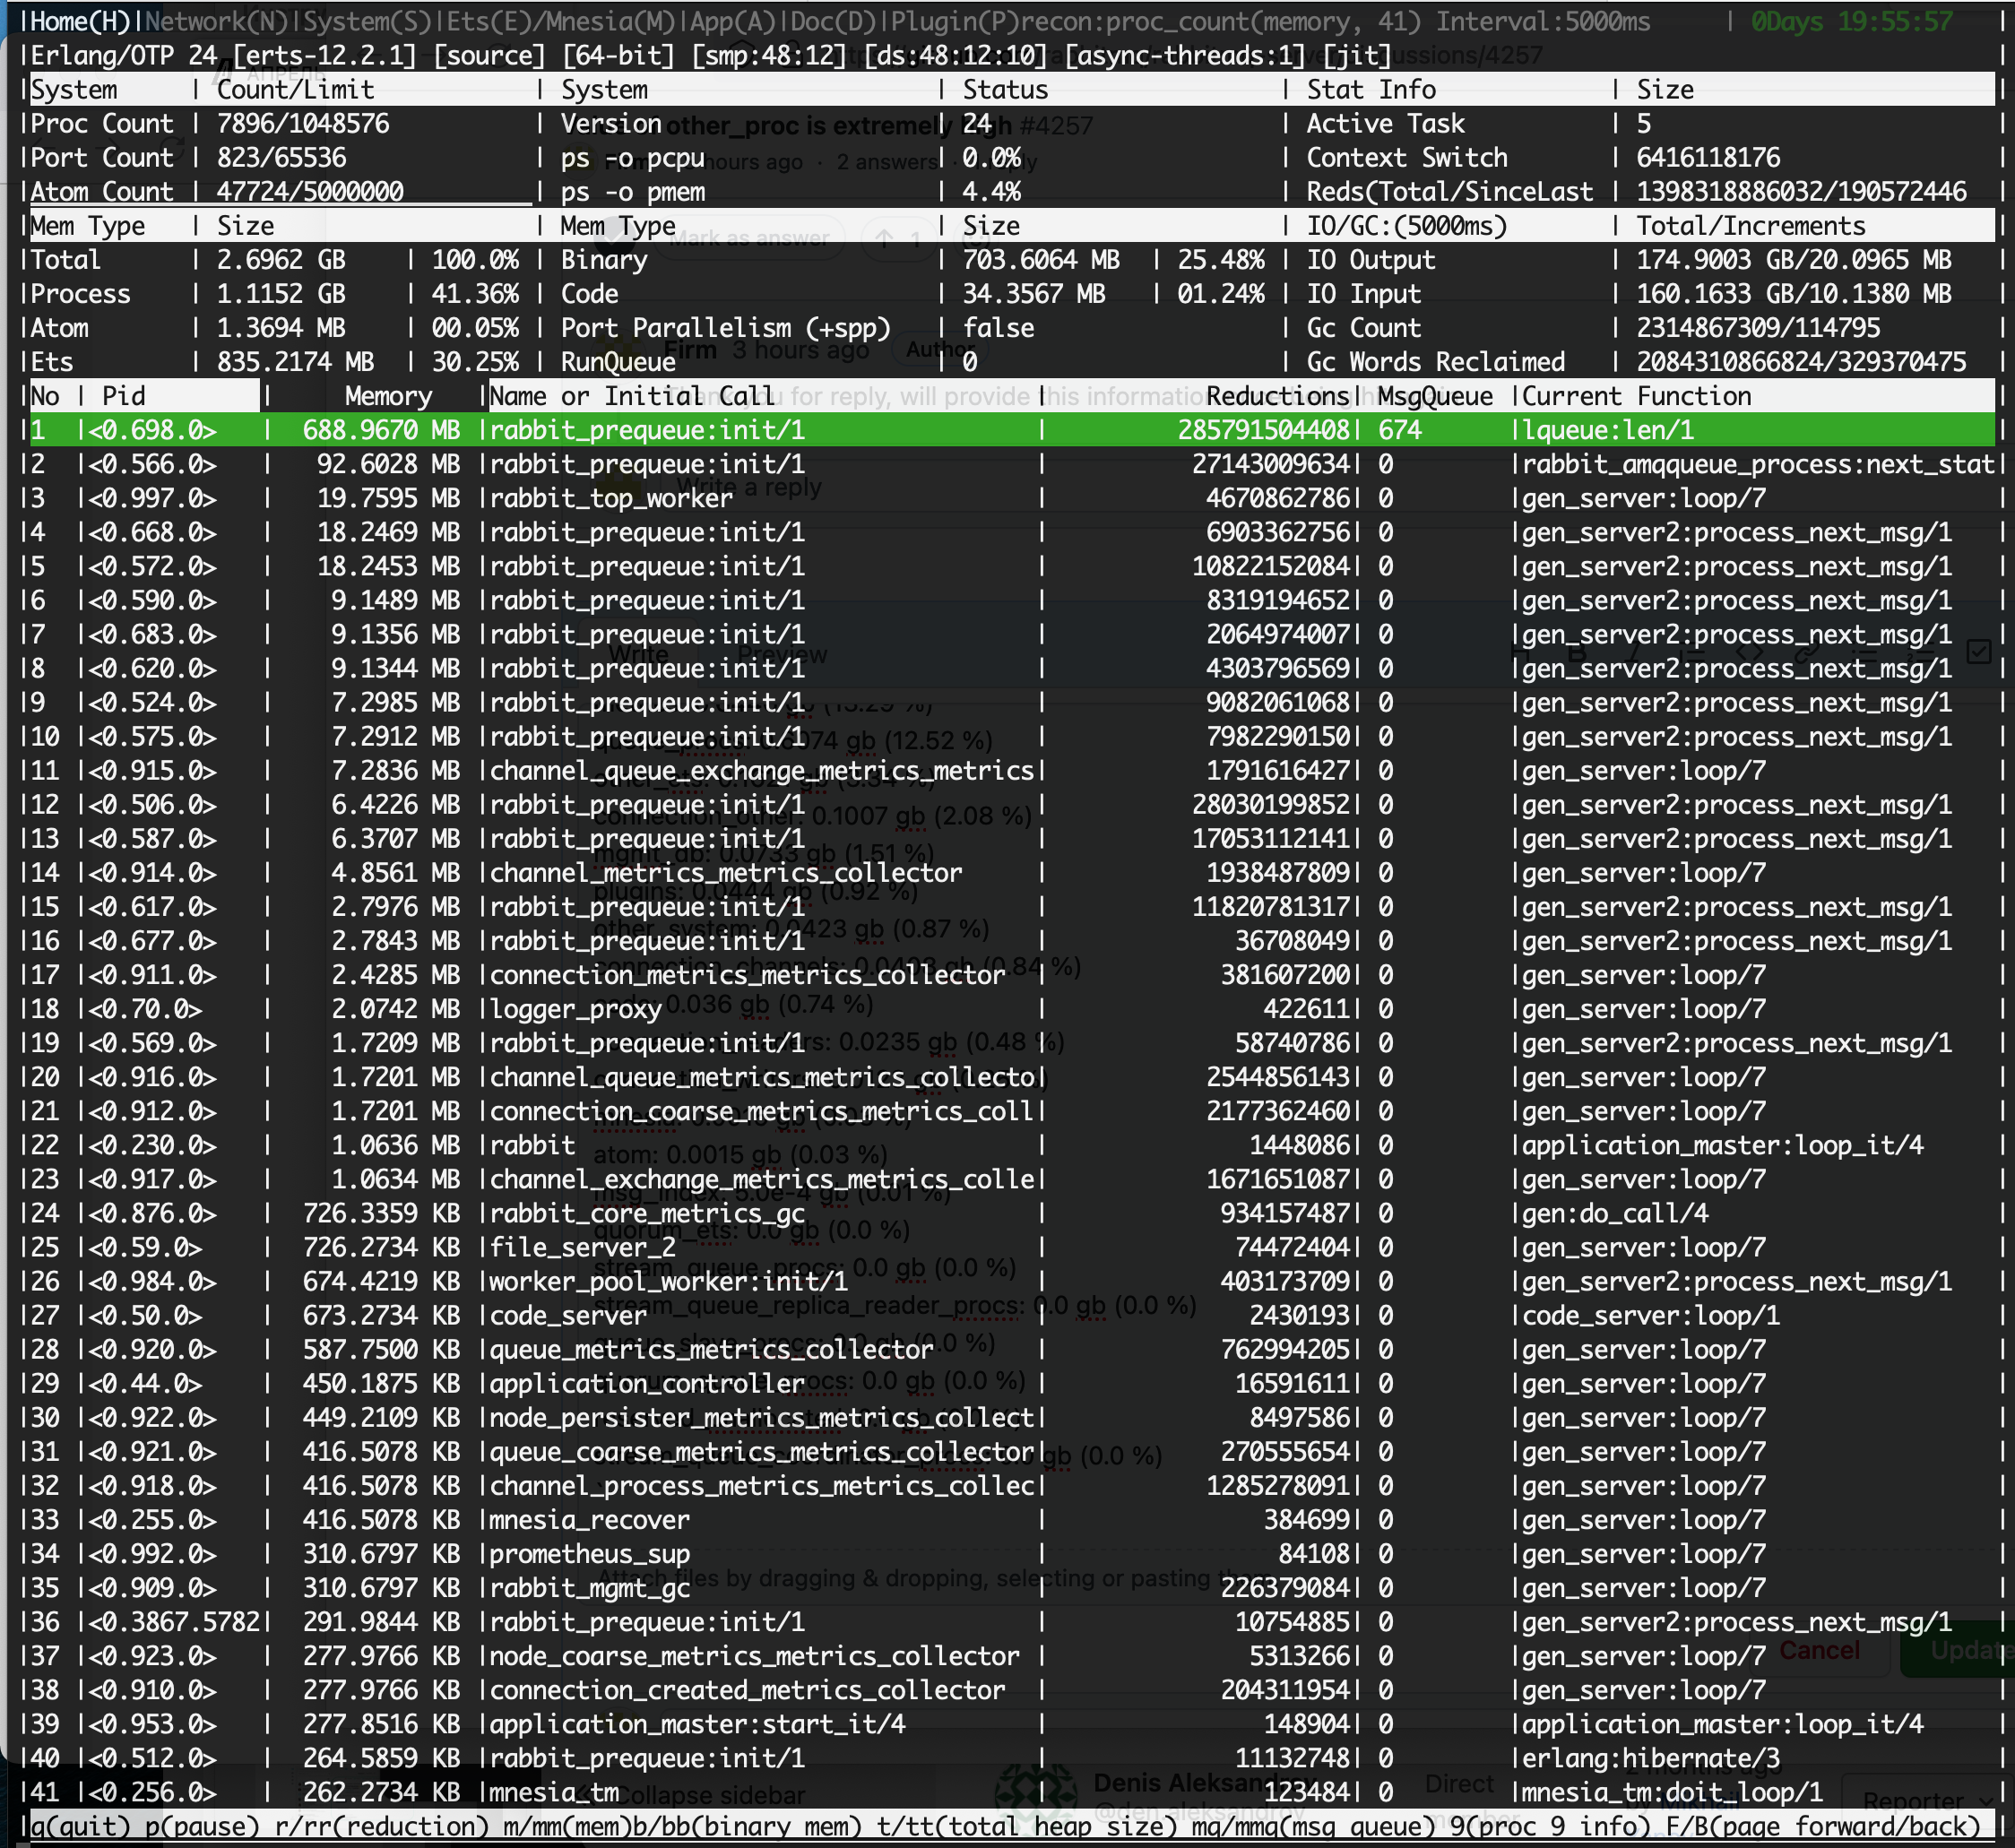Click Gc Words Reclaimed value

point(1801,362)
